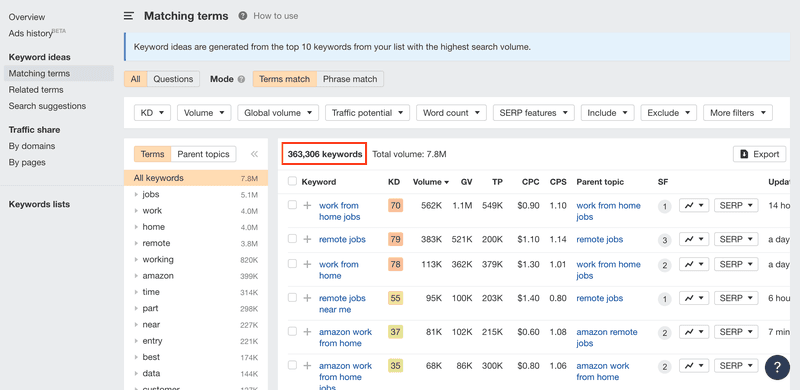
Task: Open trend chart dropdown for 'work from home jobs'
Action: pos(694,205)
